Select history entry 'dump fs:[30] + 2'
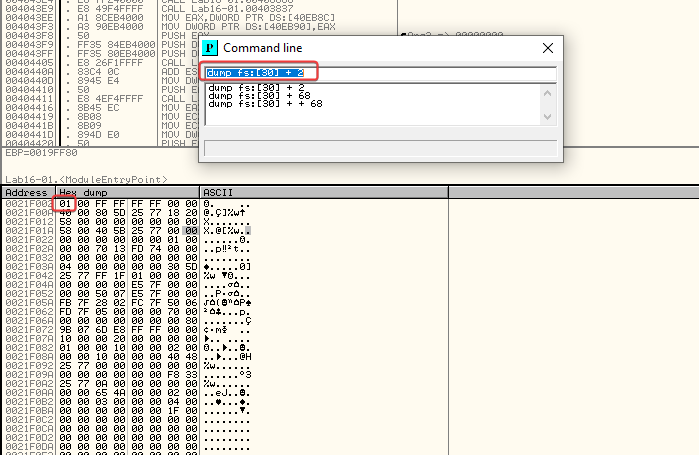The height and width of the screenshot is (455, 699). 256,87
